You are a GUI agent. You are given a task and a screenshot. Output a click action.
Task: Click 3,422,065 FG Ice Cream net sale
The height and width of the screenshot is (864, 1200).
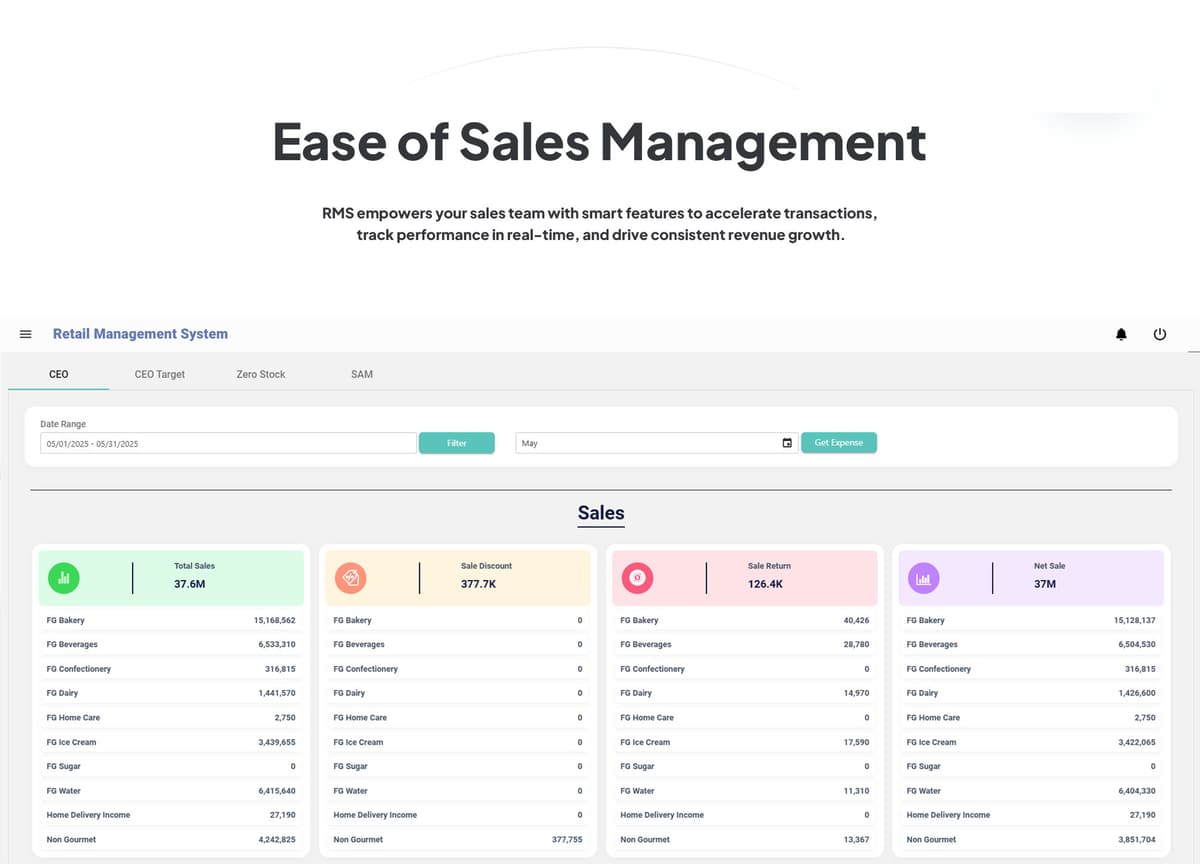(x=1137, y=742)
